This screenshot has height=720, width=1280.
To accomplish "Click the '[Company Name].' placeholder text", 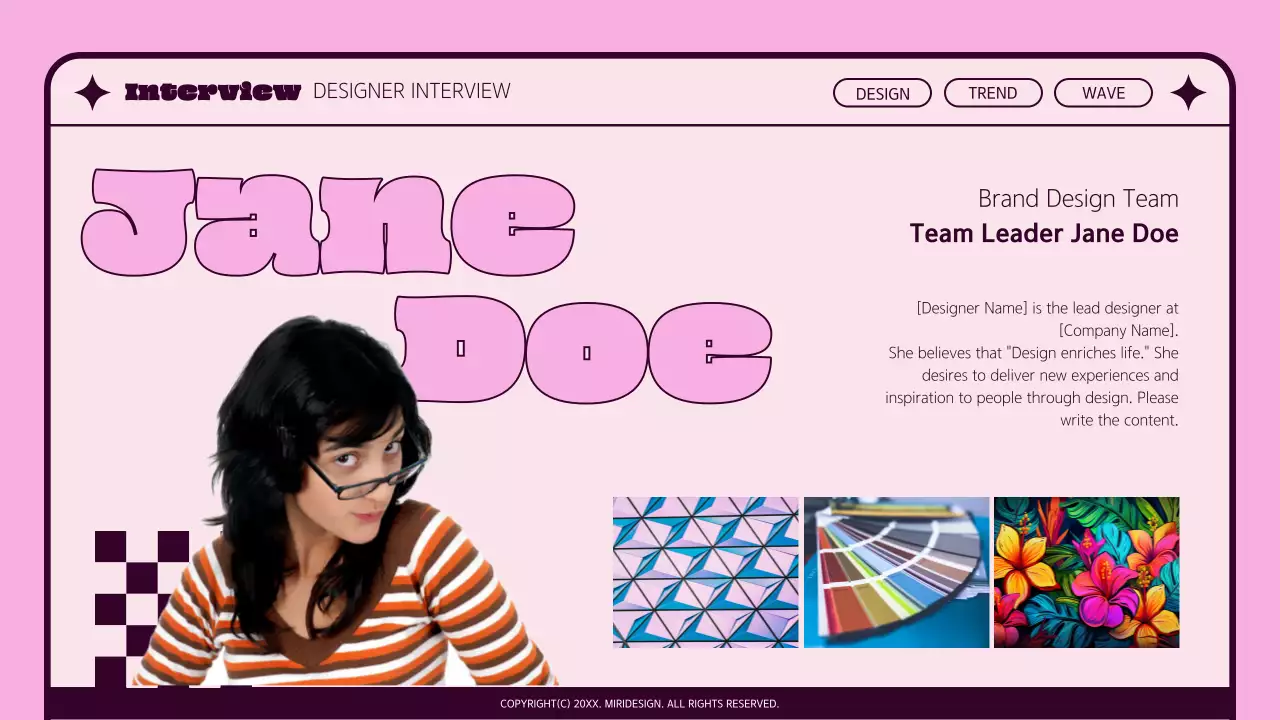I will (1118, 330).
